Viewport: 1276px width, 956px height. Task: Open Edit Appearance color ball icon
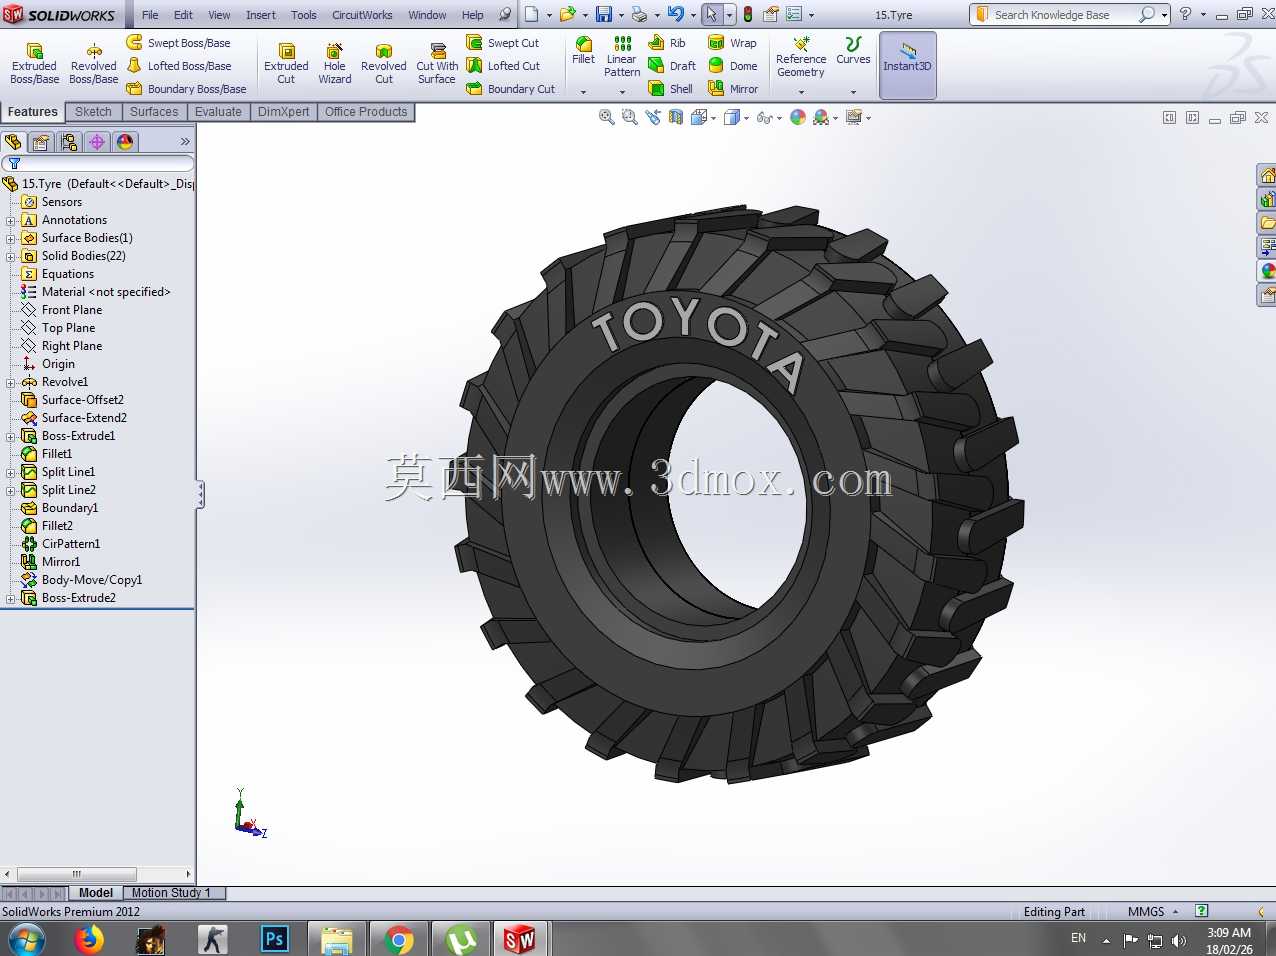[798, 117]
